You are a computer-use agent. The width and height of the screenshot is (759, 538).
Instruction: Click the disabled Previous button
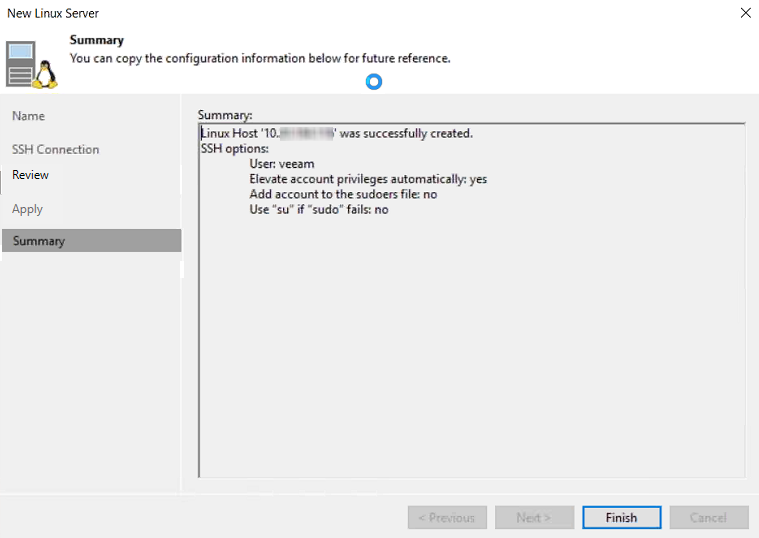click(447, 517)
